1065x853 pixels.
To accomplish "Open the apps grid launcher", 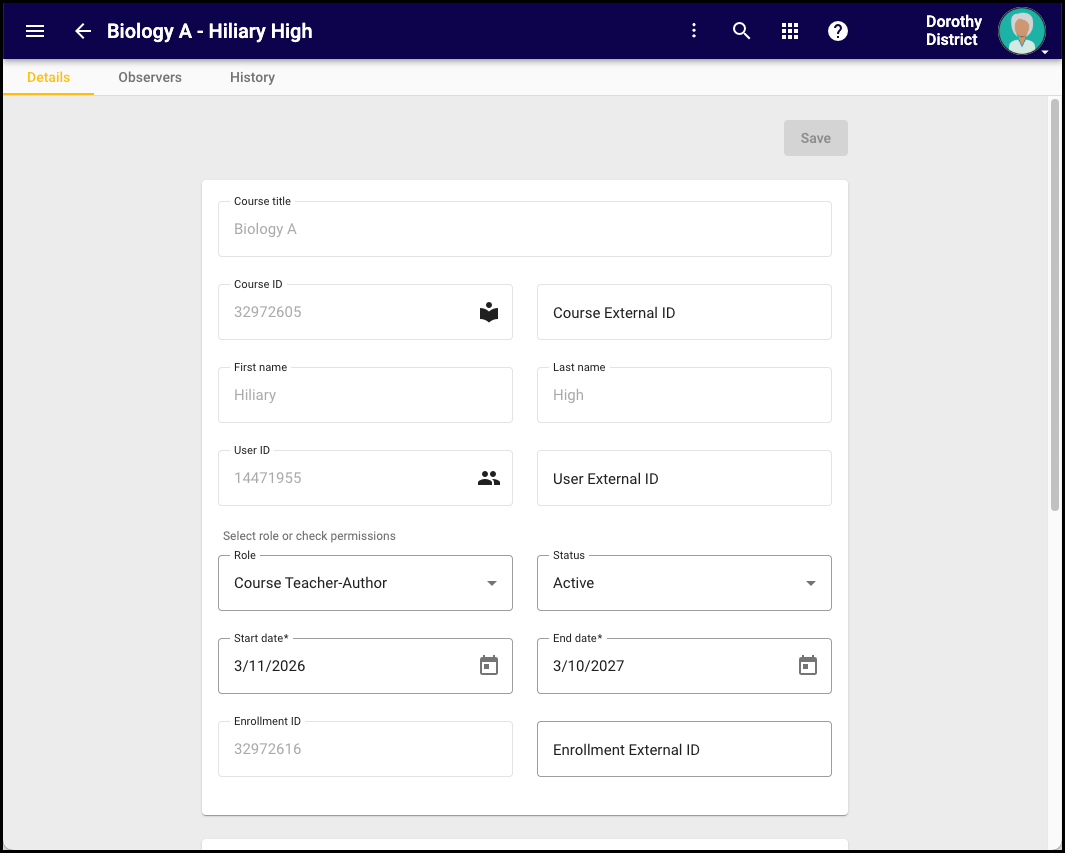I will click(789, 31).
